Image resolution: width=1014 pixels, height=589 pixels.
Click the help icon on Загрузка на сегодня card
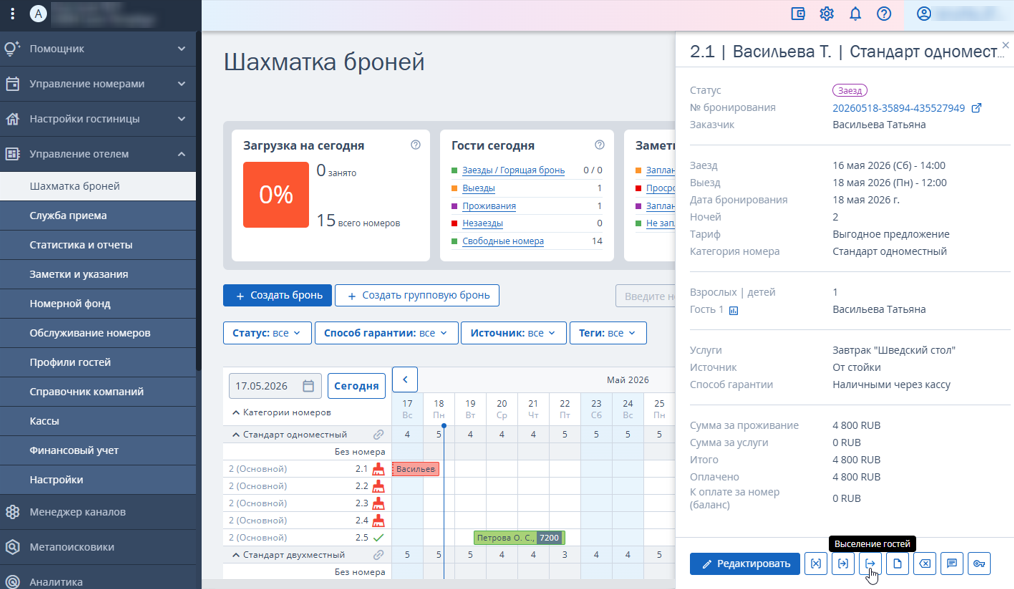click(x=415, y=145)
